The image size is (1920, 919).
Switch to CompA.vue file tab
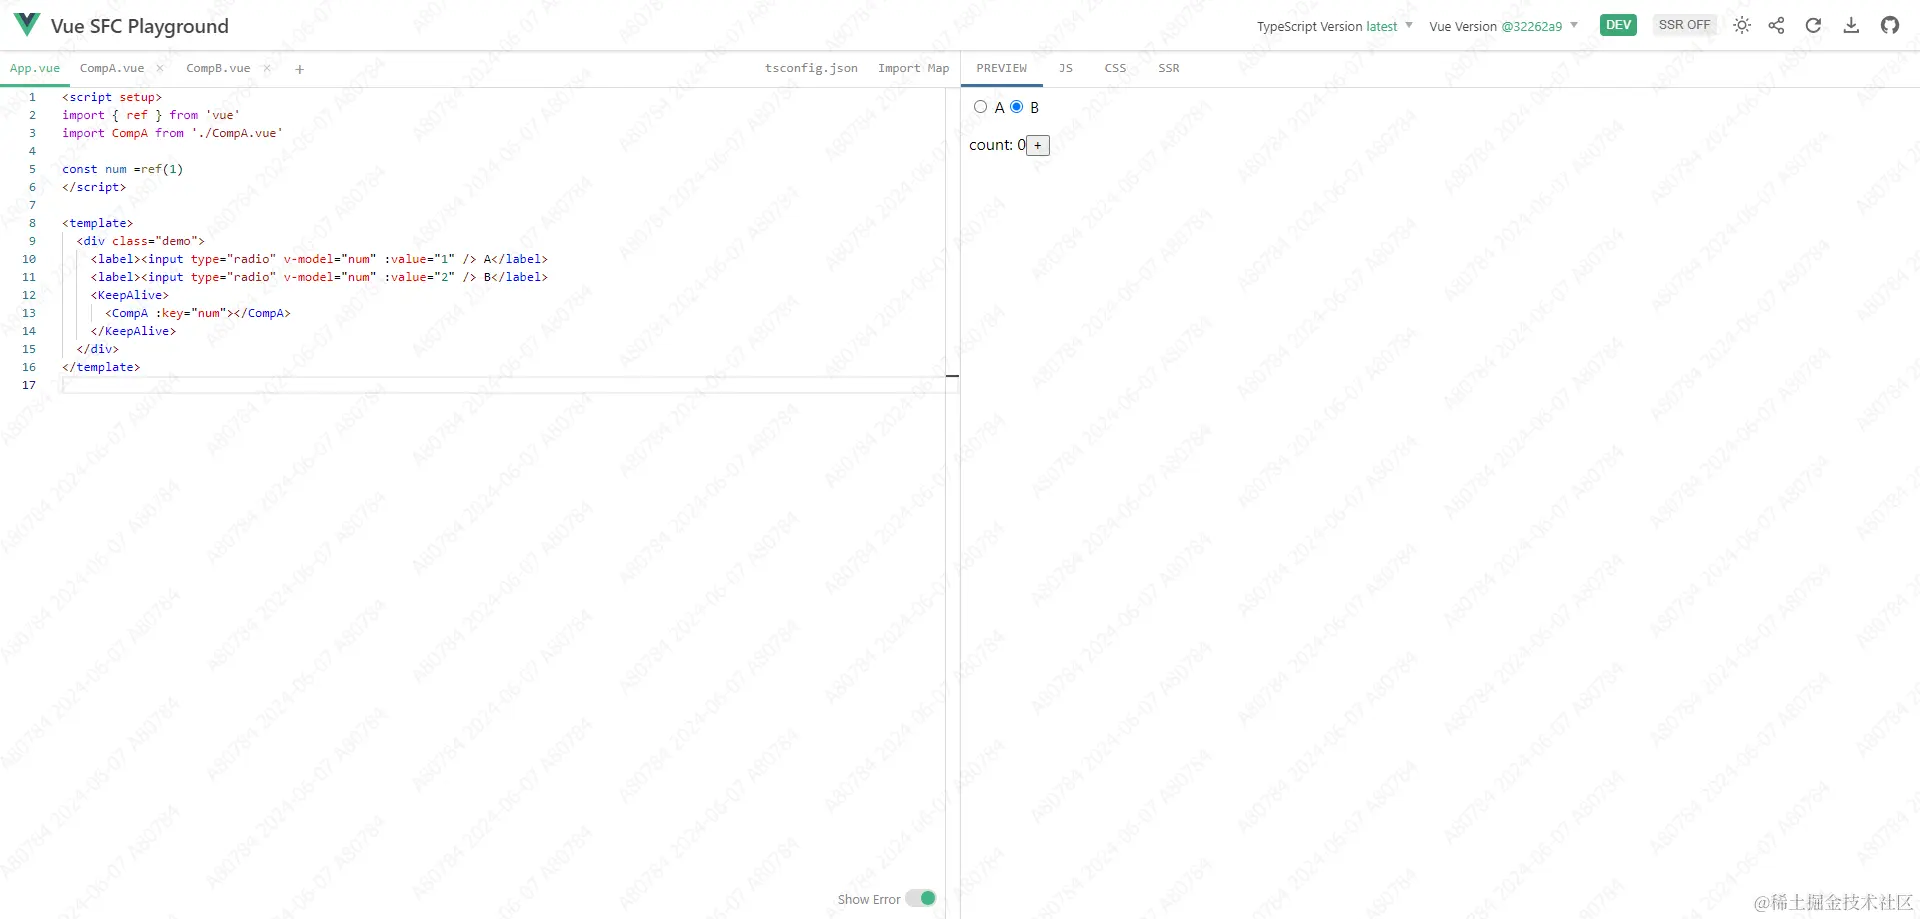pyautogui.click(x=112, y=68)
